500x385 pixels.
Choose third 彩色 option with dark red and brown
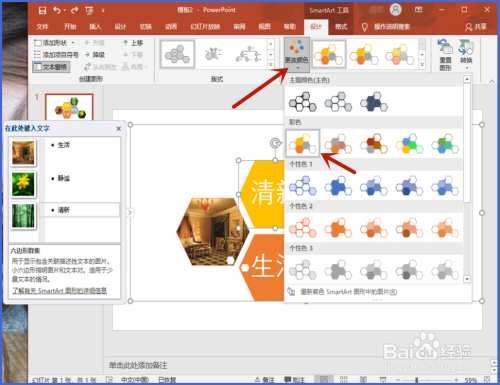click(374, 143)
